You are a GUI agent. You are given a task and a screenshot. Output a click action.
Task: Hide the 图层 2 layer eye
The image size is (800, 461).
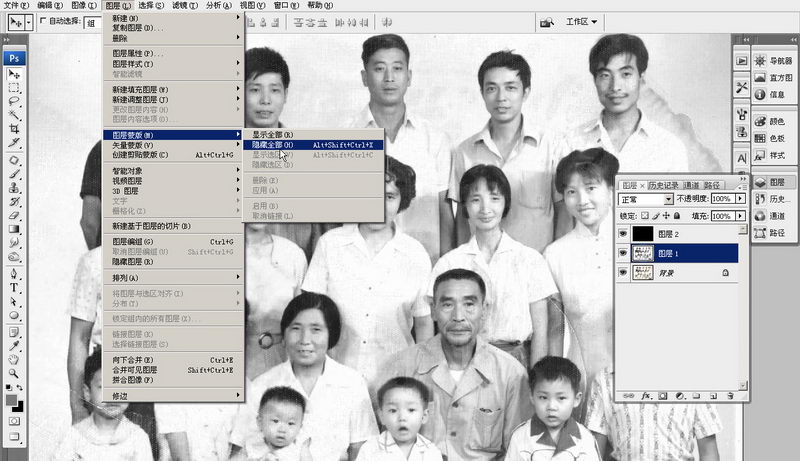623,234
